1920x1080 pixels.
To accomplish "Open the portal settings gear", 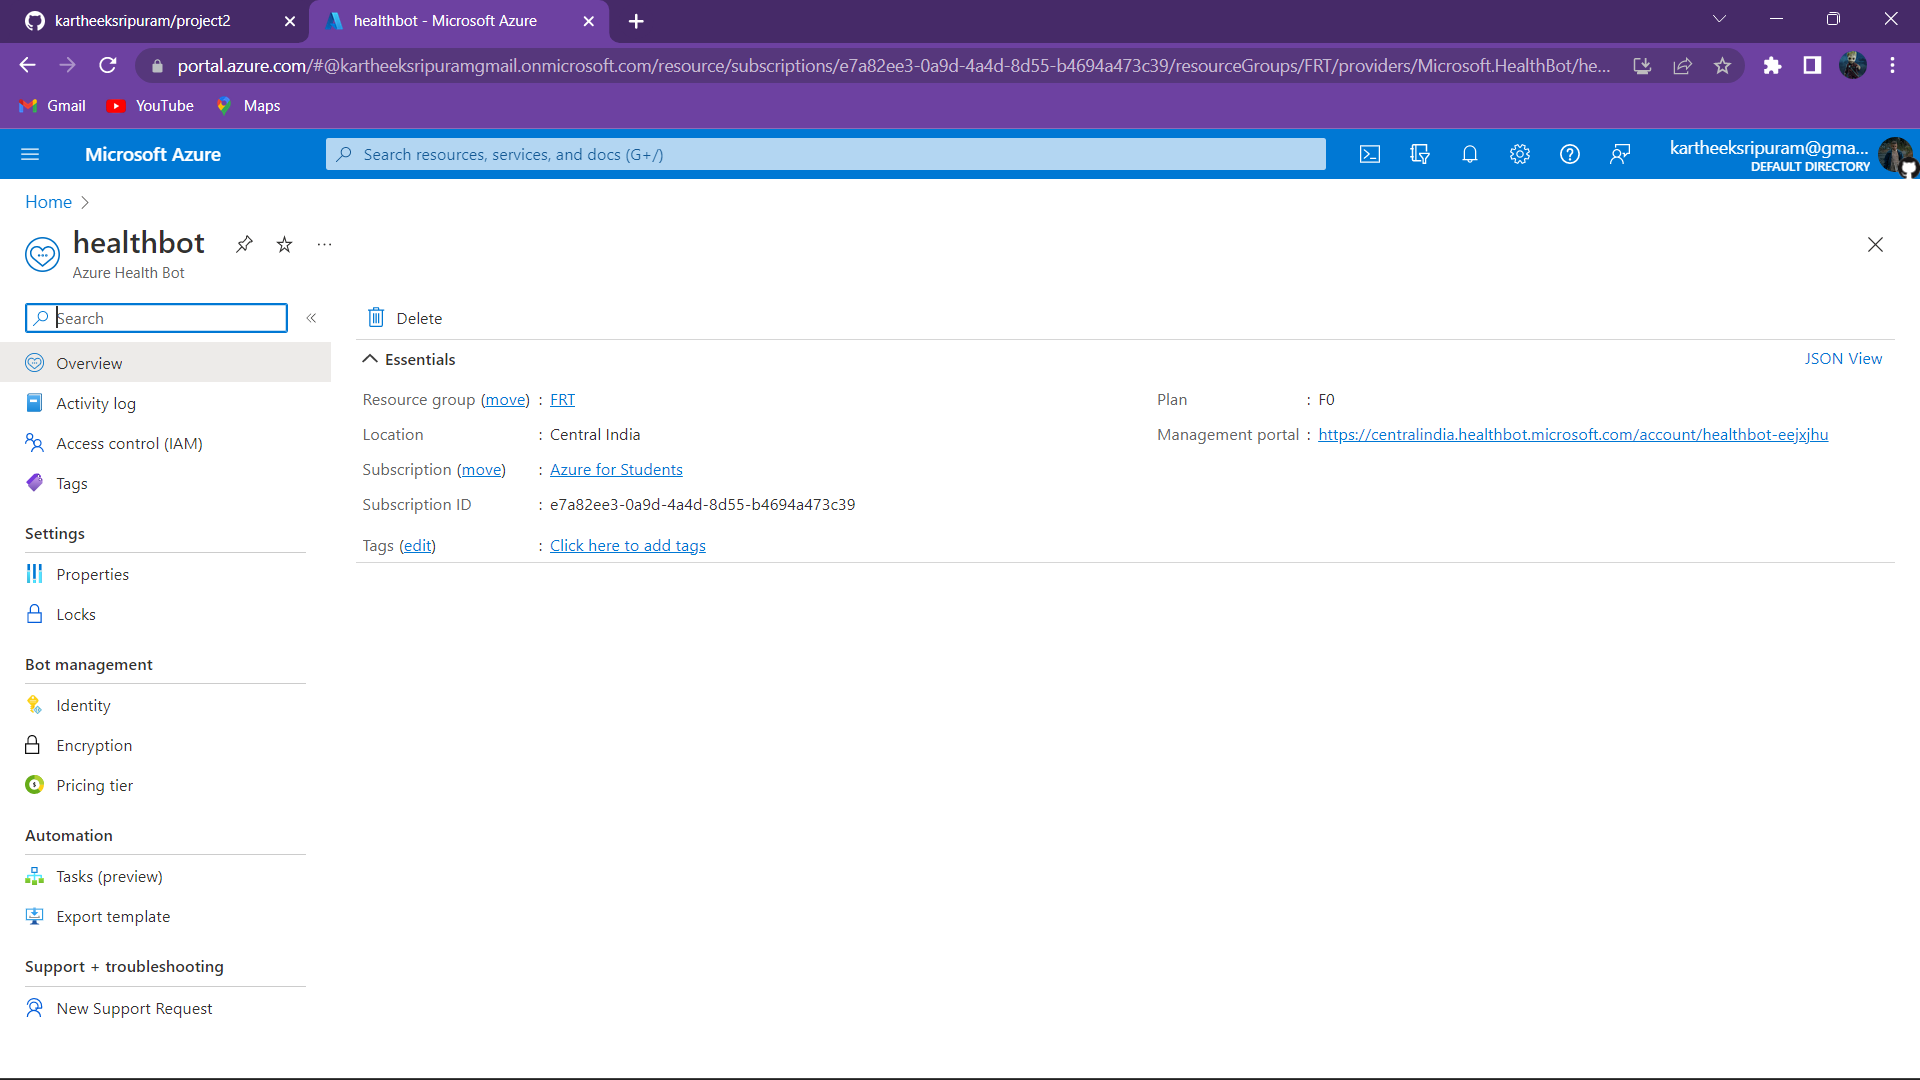I will pyautogui.click(x=1519, y=154).
